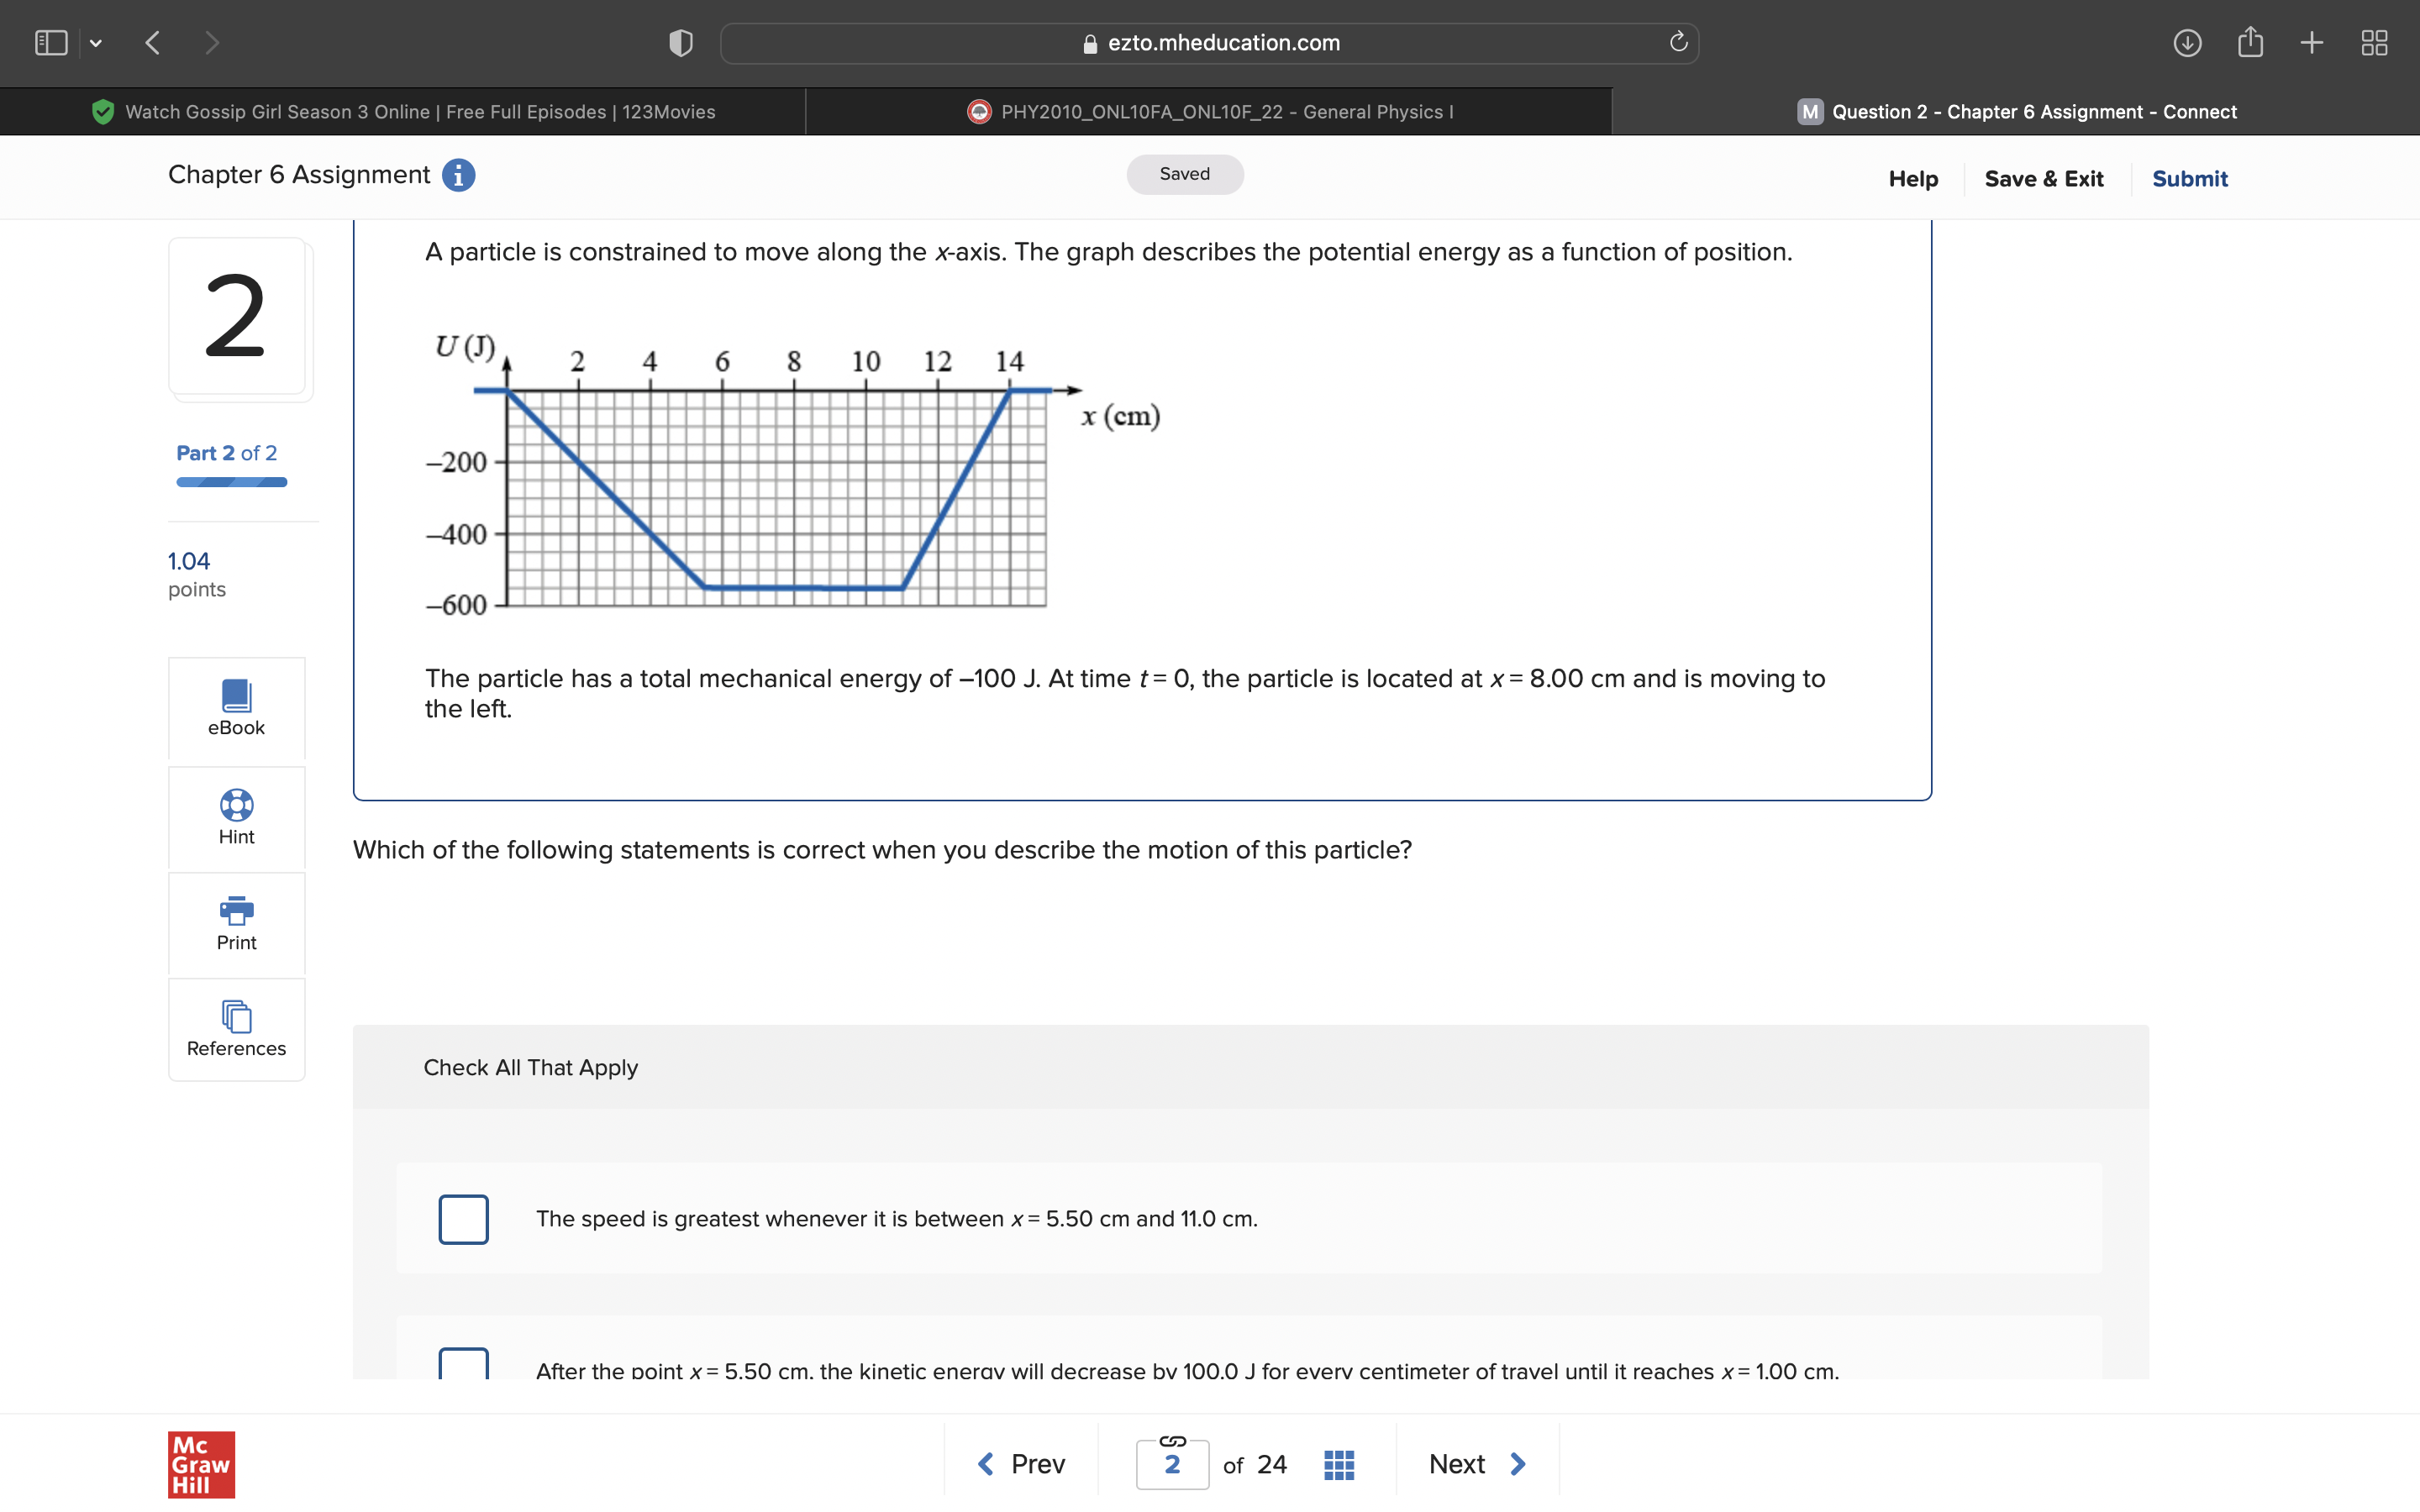Viewport: 2420px width, 1512px height.
Task: Show tab overview with the grid icon
Action: pyautogui.click(x=2374, y=42)
